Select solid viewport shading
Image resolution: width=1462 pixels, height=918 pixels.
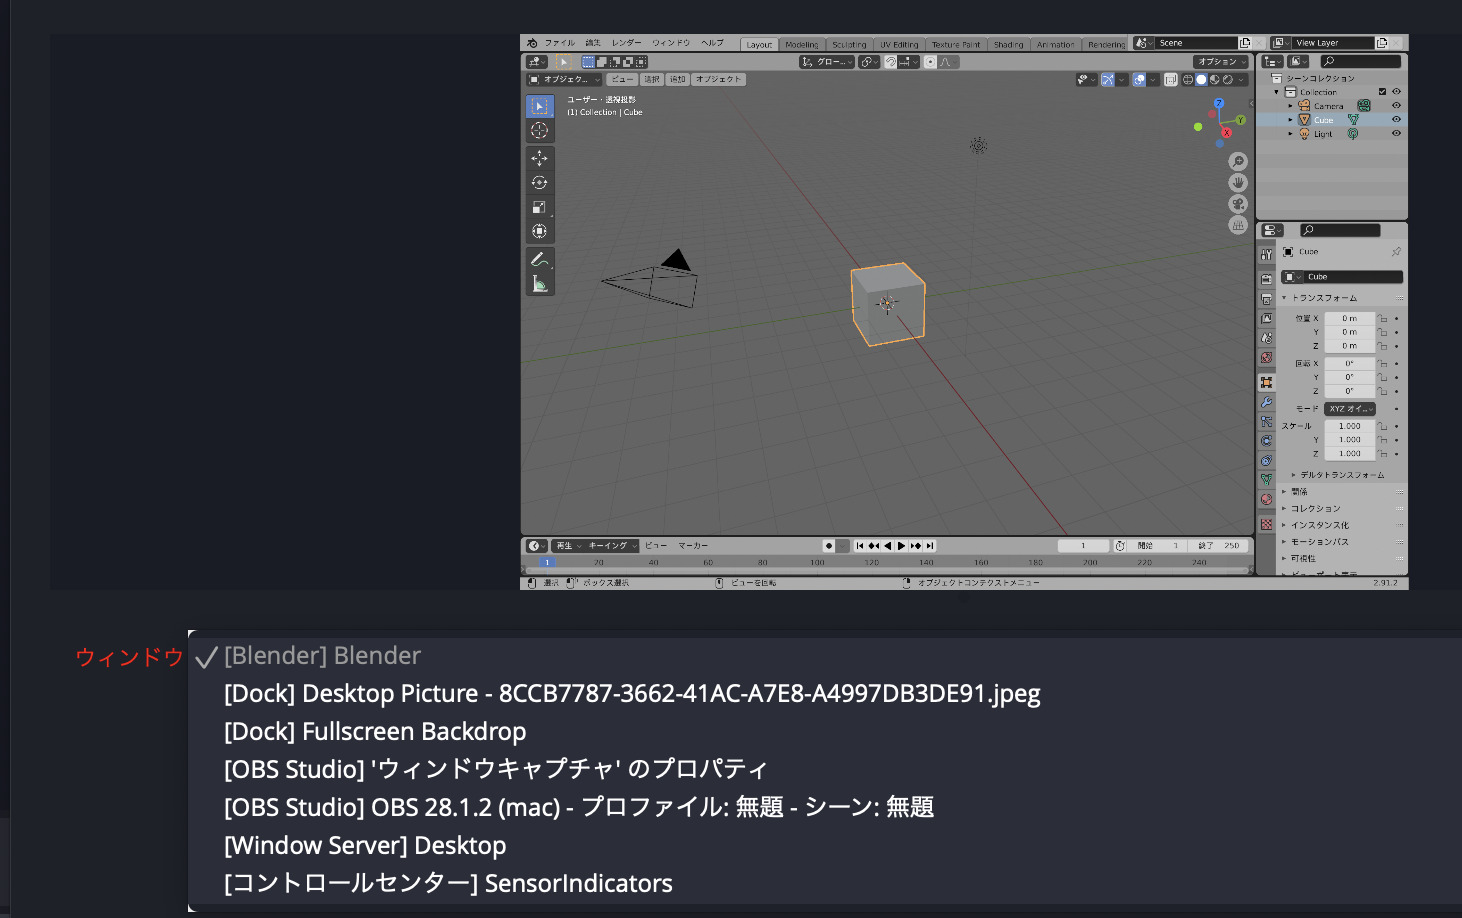tap(1201, 80)
